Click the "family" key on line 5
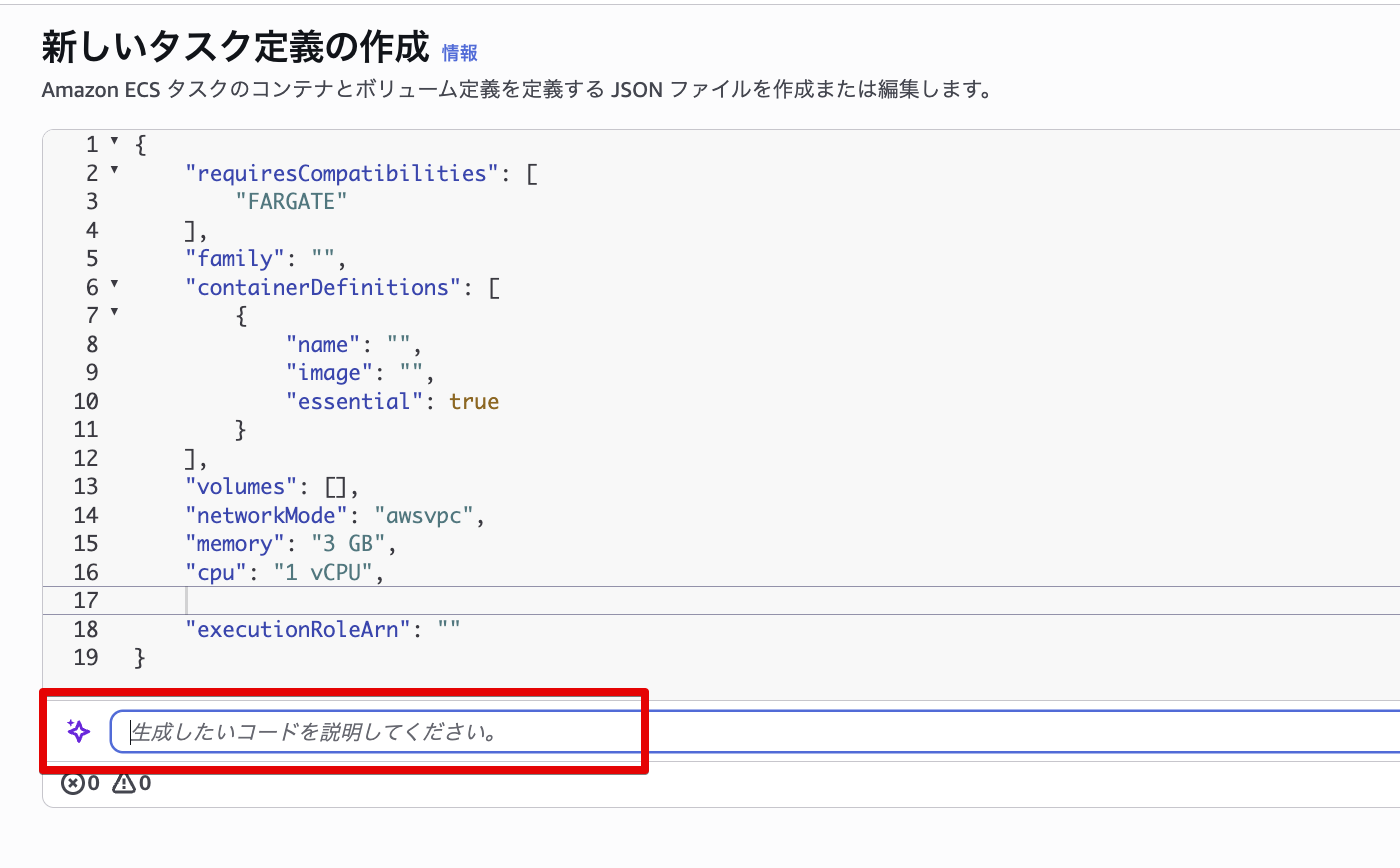The image size is (1400, 868). pyautogui.click(x=236, y=259)
